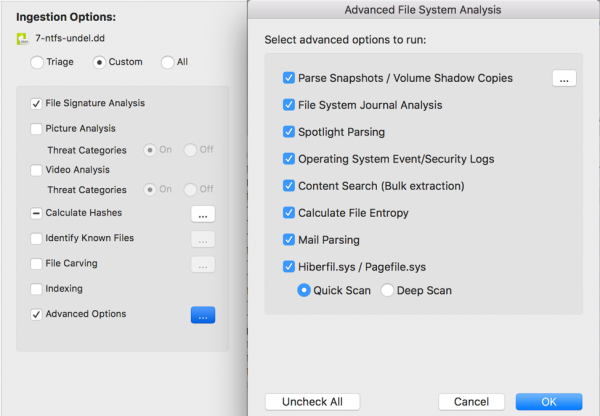Open Advanced Options blue ellipsis button

[203, 315]
